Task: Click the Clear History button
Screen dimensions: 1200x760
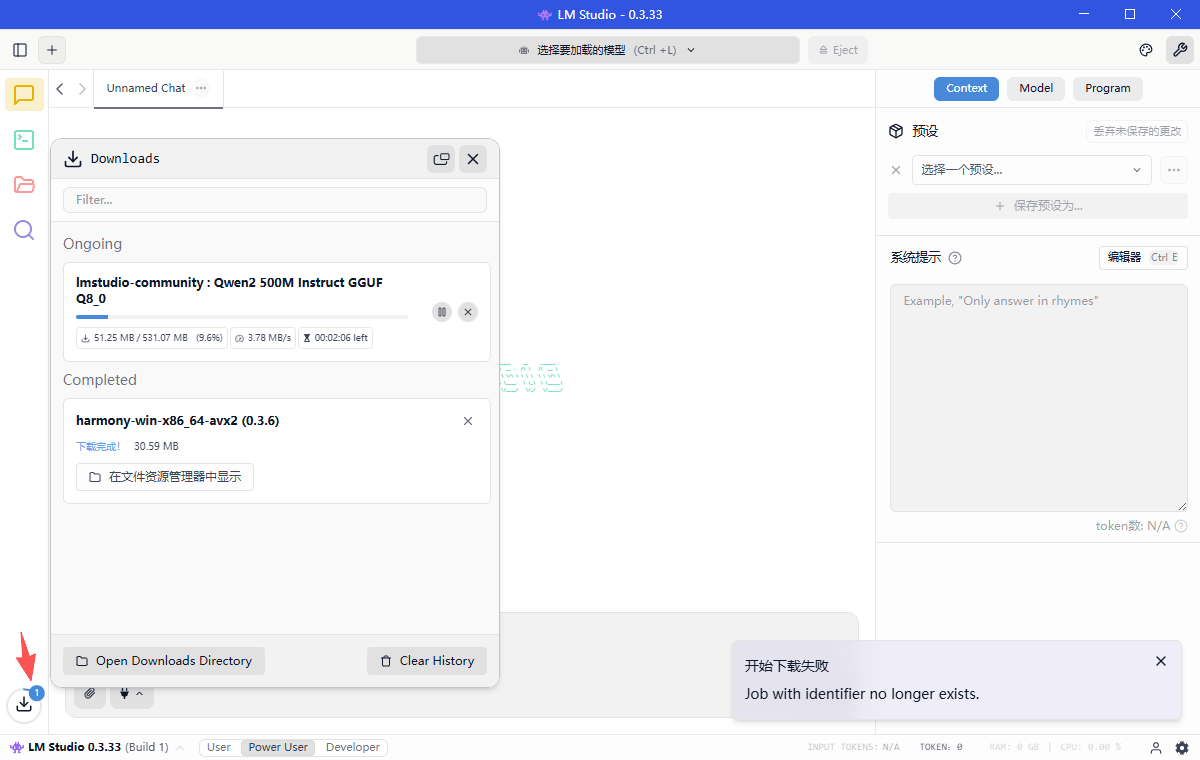Action: click(427, 661)
